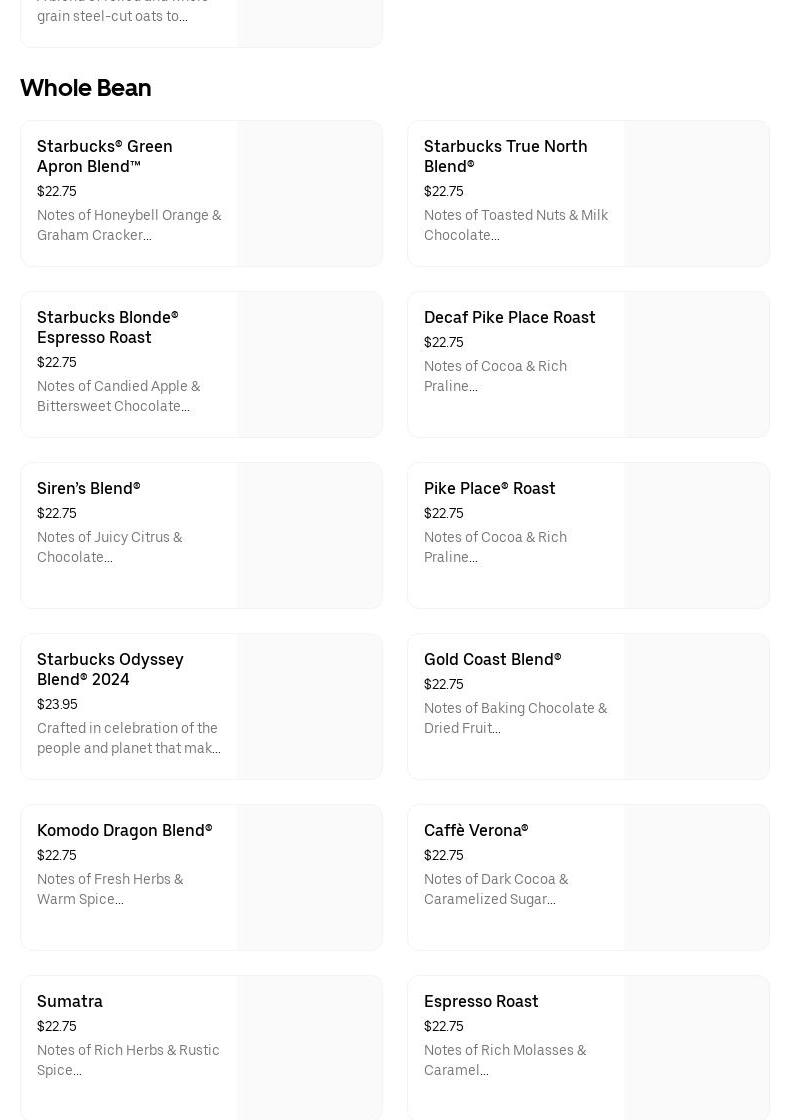Choose Espresso Roast whole bean
The image size is (804, 1120).
(x=481, y=1001)
